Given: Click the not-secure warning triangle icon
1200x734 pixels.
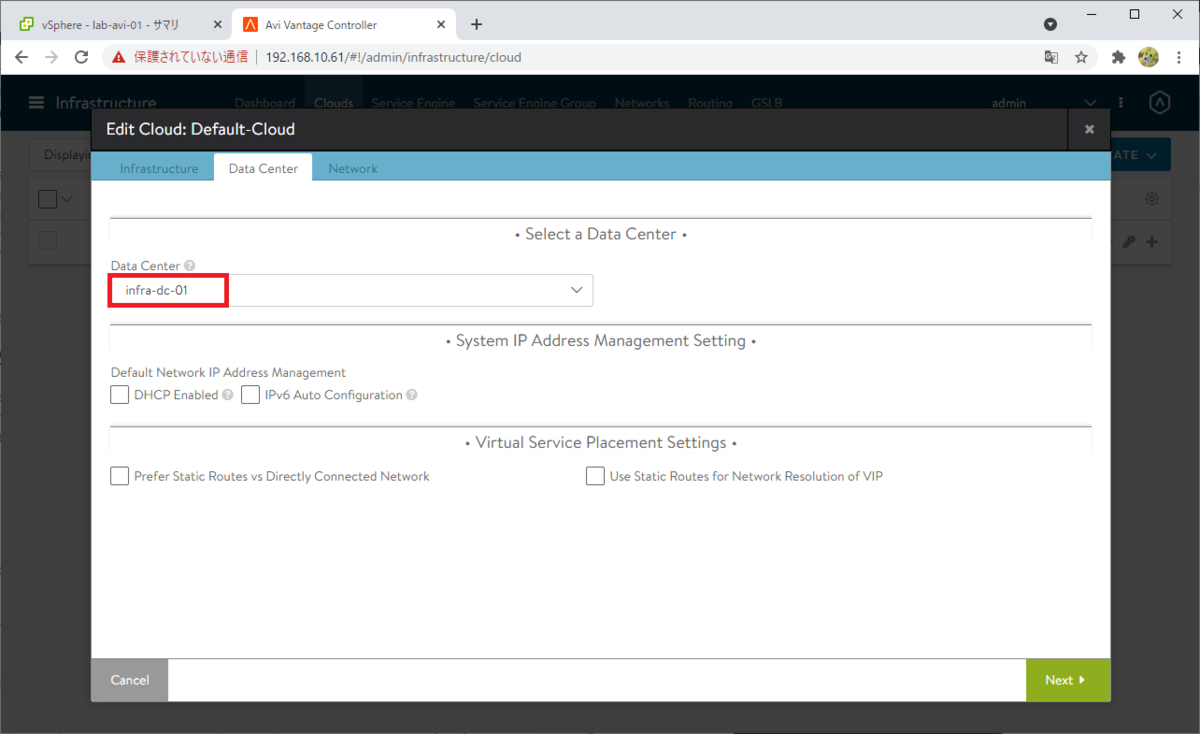Looking at the screenshot, I should [118, 57].
